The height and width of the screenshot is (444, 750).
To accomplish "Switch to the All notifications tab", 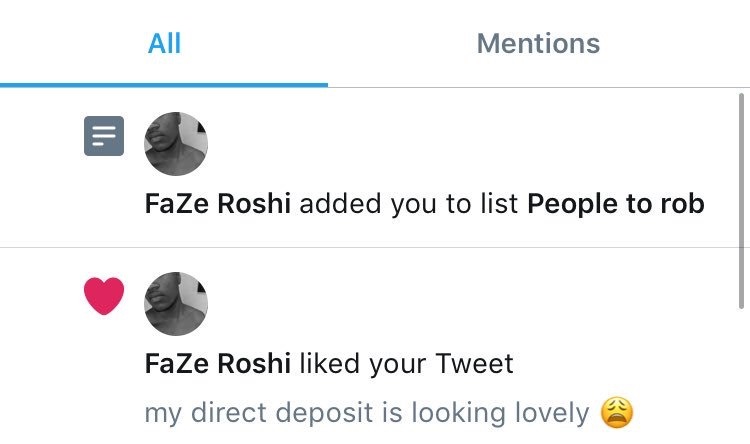I will coord(164,44).
